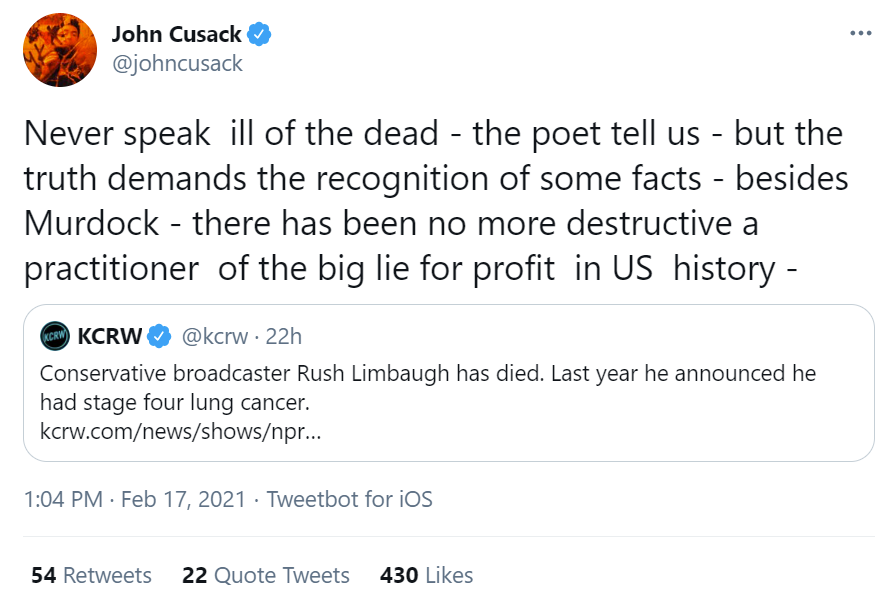Click John Cusack's blue verified badge

(260, 35)
